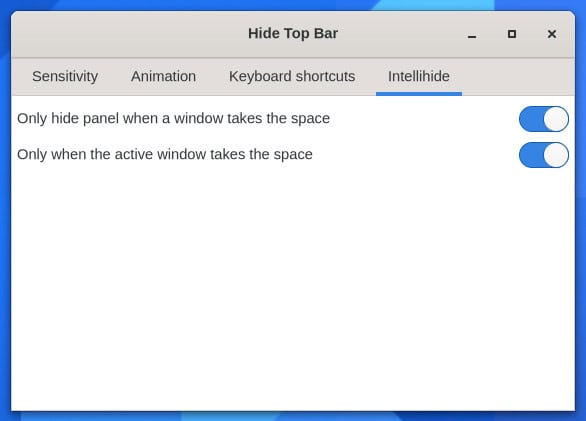
Task: Open the Animation tab
Action: [163, 77]
